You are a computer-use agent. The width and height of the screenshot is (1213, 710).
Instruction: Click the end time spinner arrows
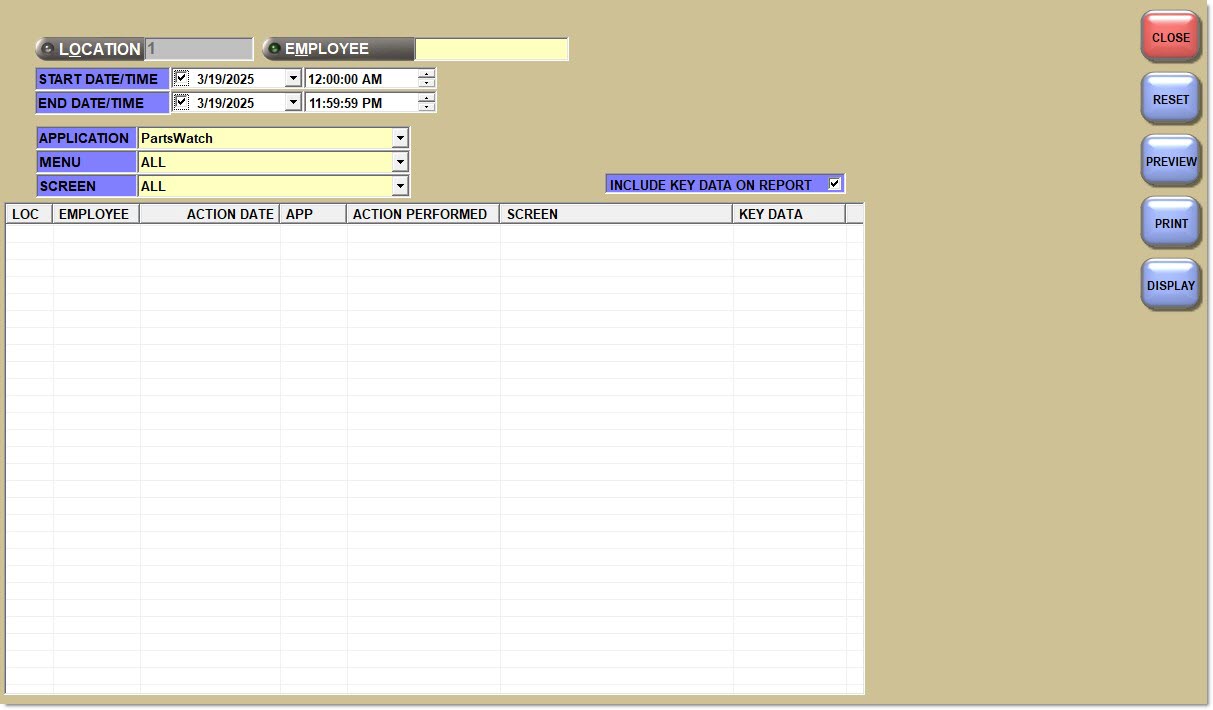427,102
